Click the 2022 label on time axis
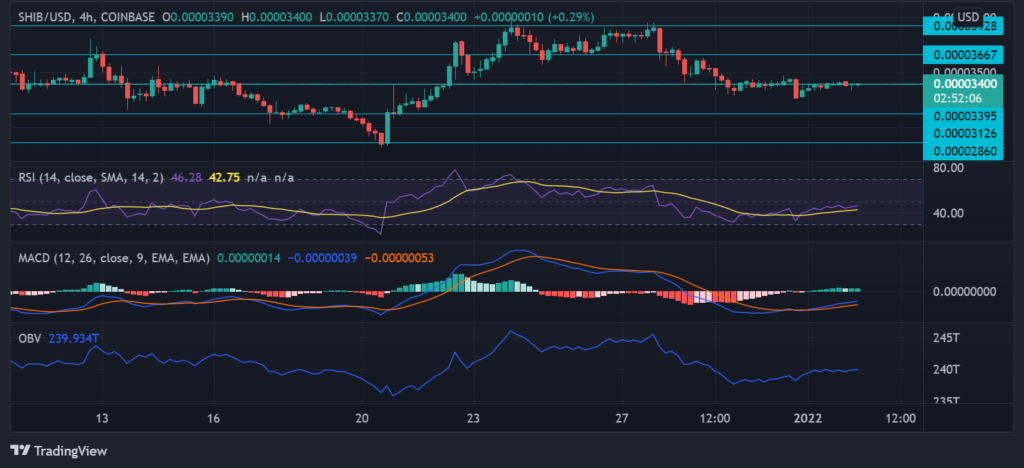The image size is (1024, 468). (807, 418)
